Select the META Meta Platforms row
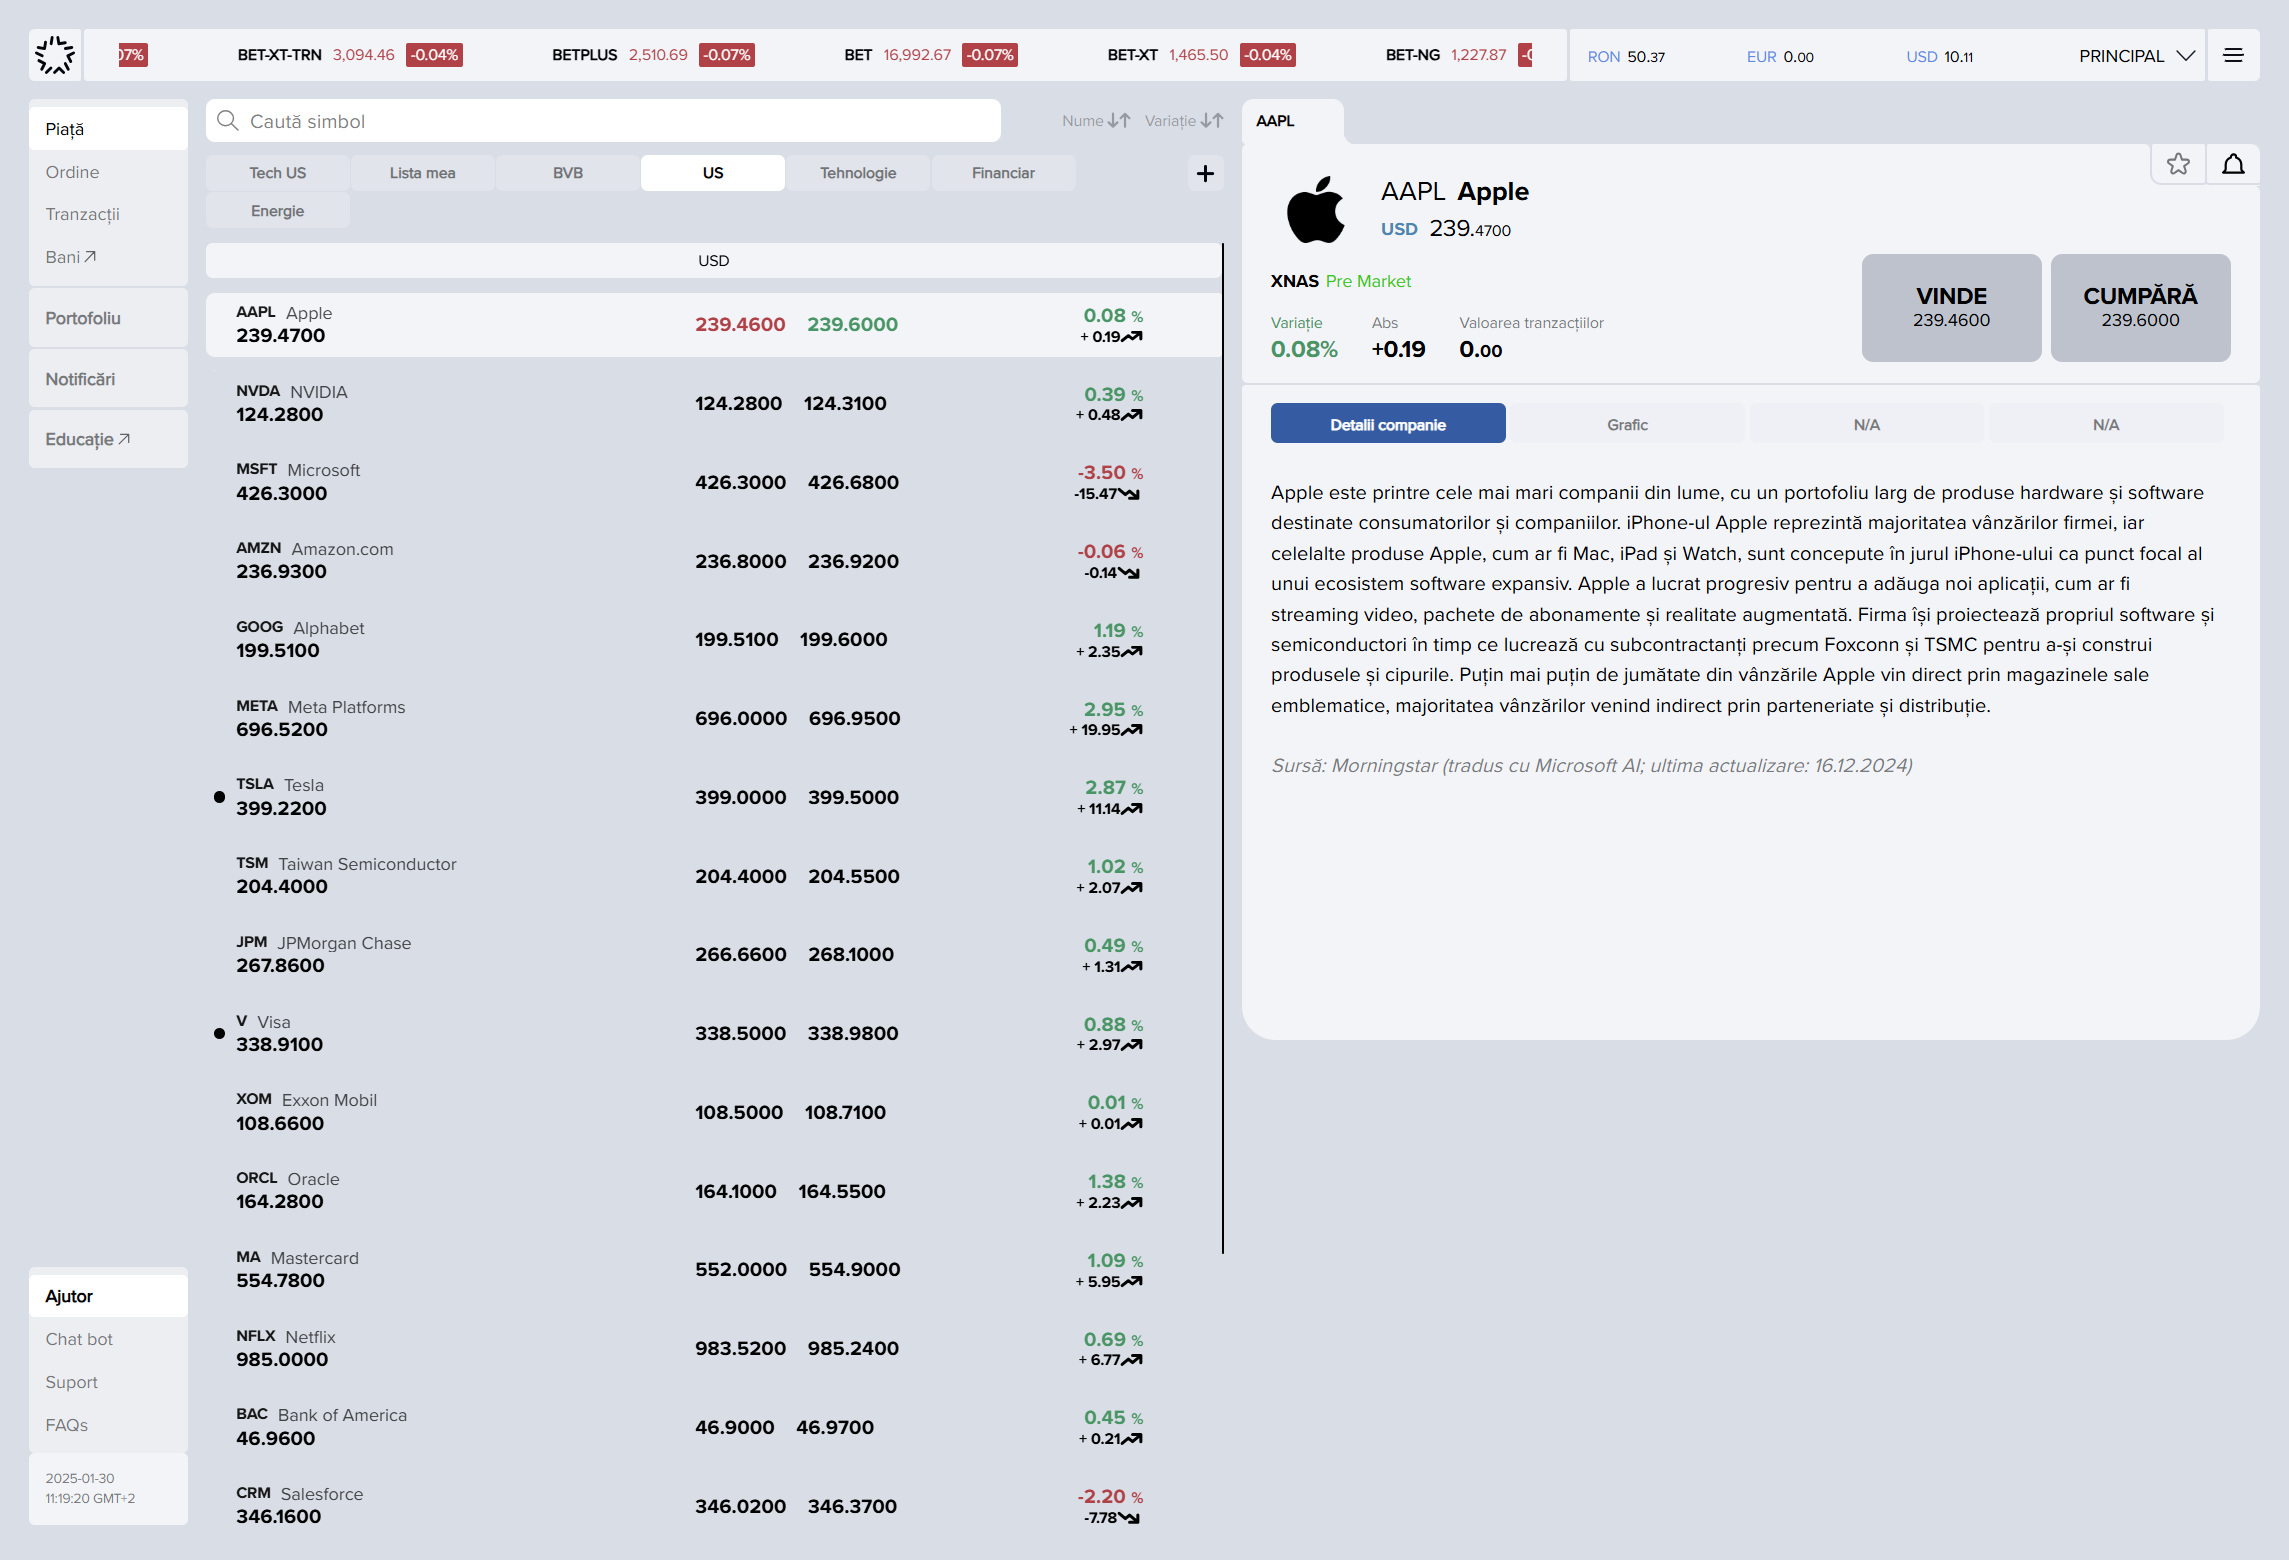Screen dimensions: 2289x1560 click(713, 718)
